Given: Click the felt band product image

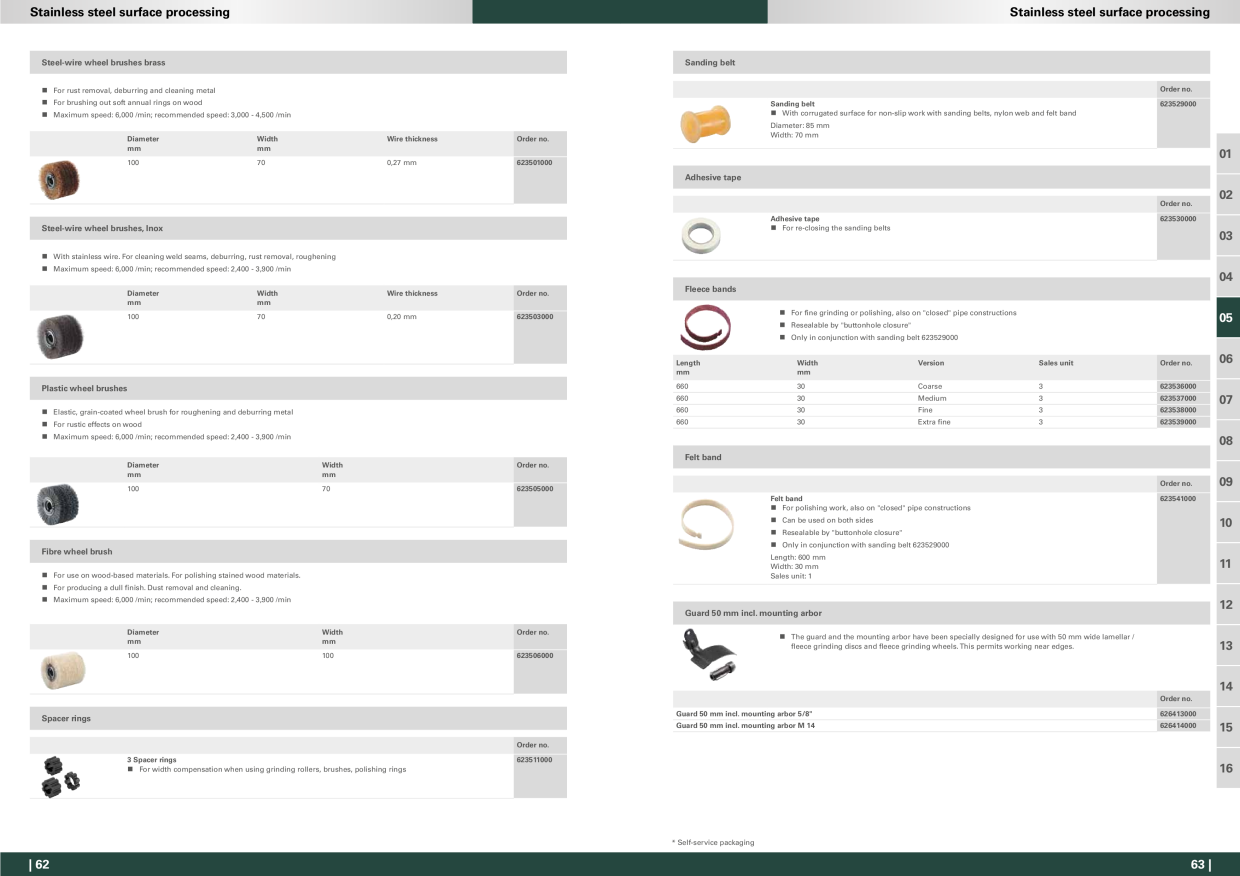Looking at the screenshot, I should pyautogui.click(x=705, y=523).
